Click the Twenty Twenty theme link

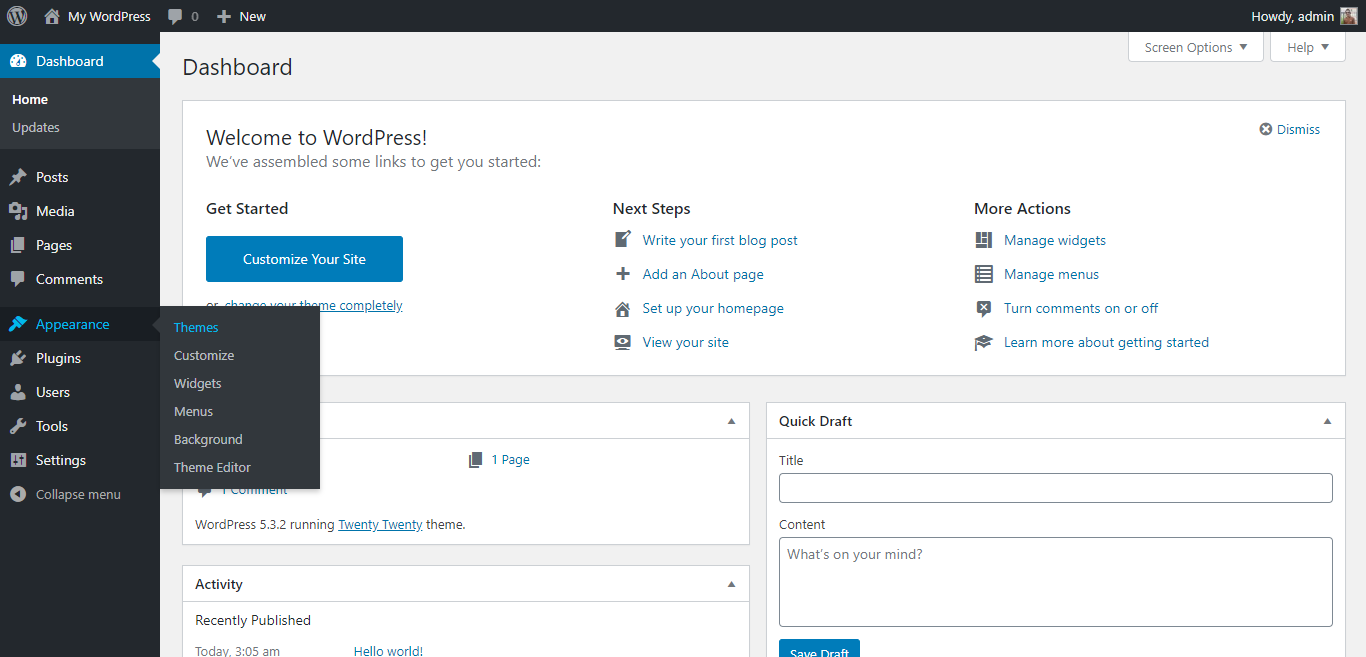pyautogui.click(x=380, y=524)
